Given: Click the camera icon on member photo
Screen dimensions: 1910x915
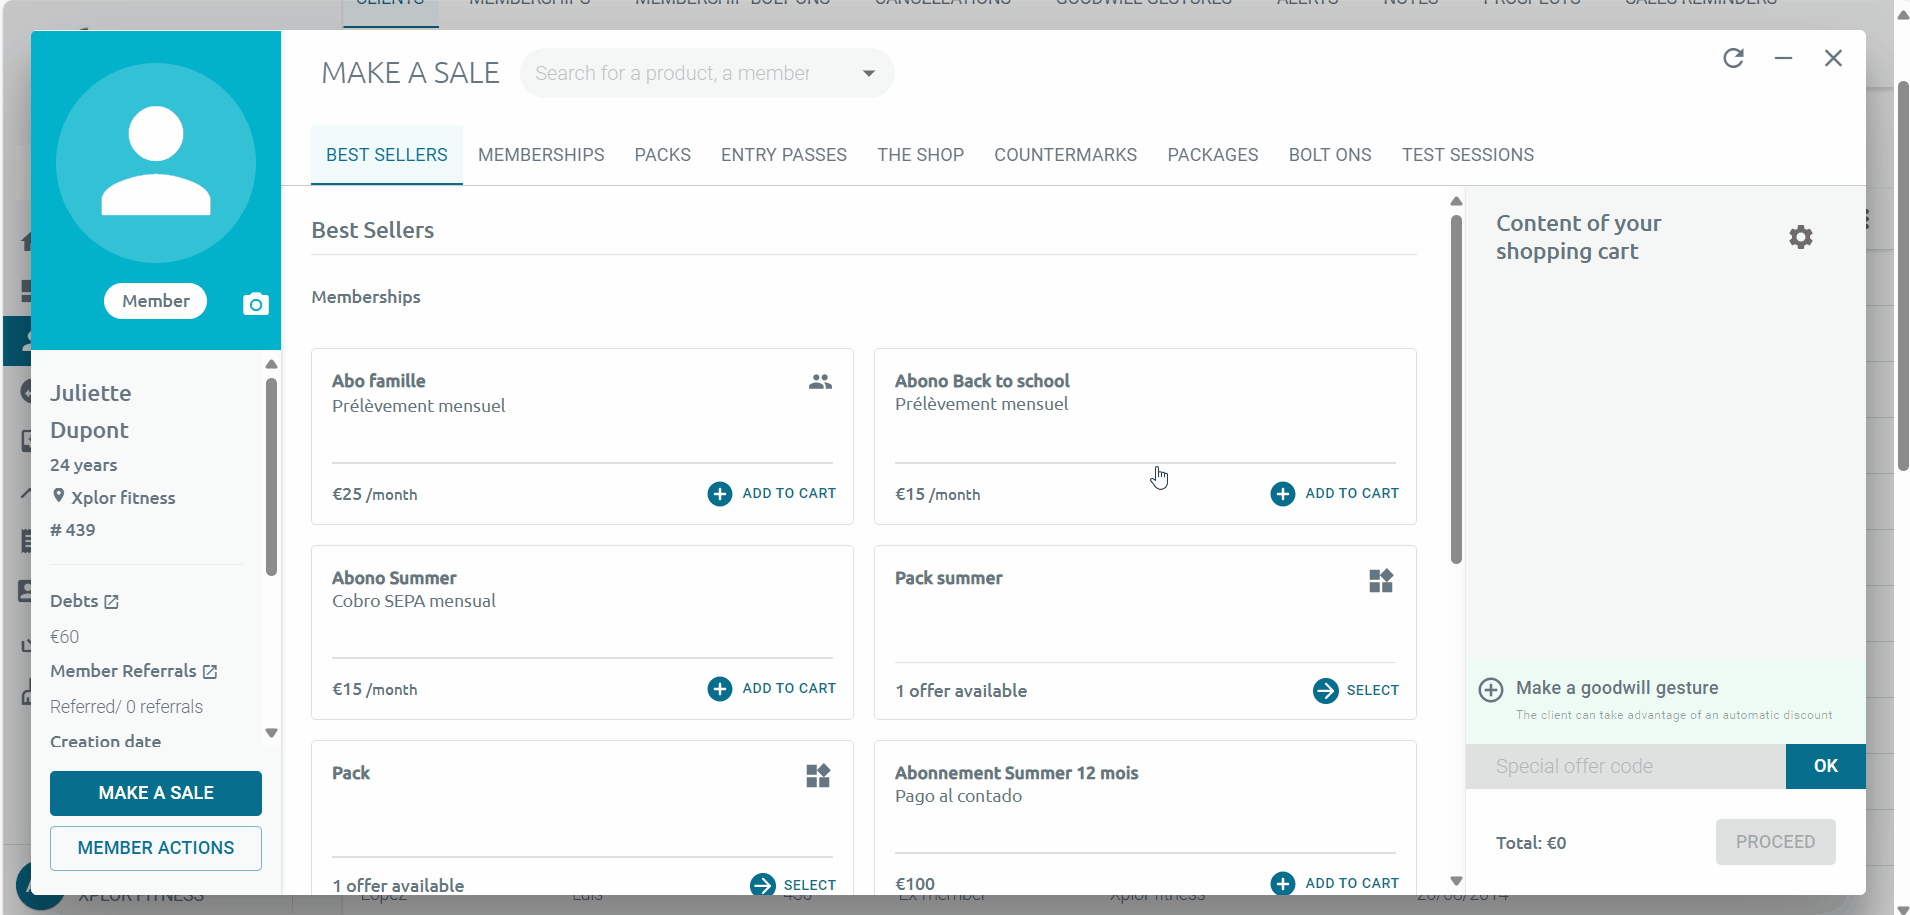Looking at the screenshot, I should pos(256,303).
